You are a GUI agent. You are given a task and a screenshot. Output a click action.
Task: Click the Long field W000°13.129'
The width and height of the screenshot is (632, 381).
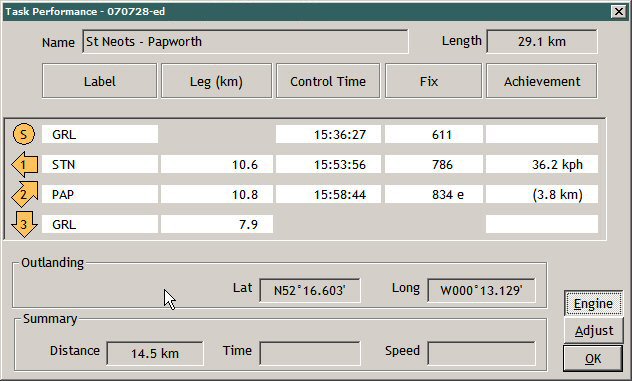[x=481, y=290]
